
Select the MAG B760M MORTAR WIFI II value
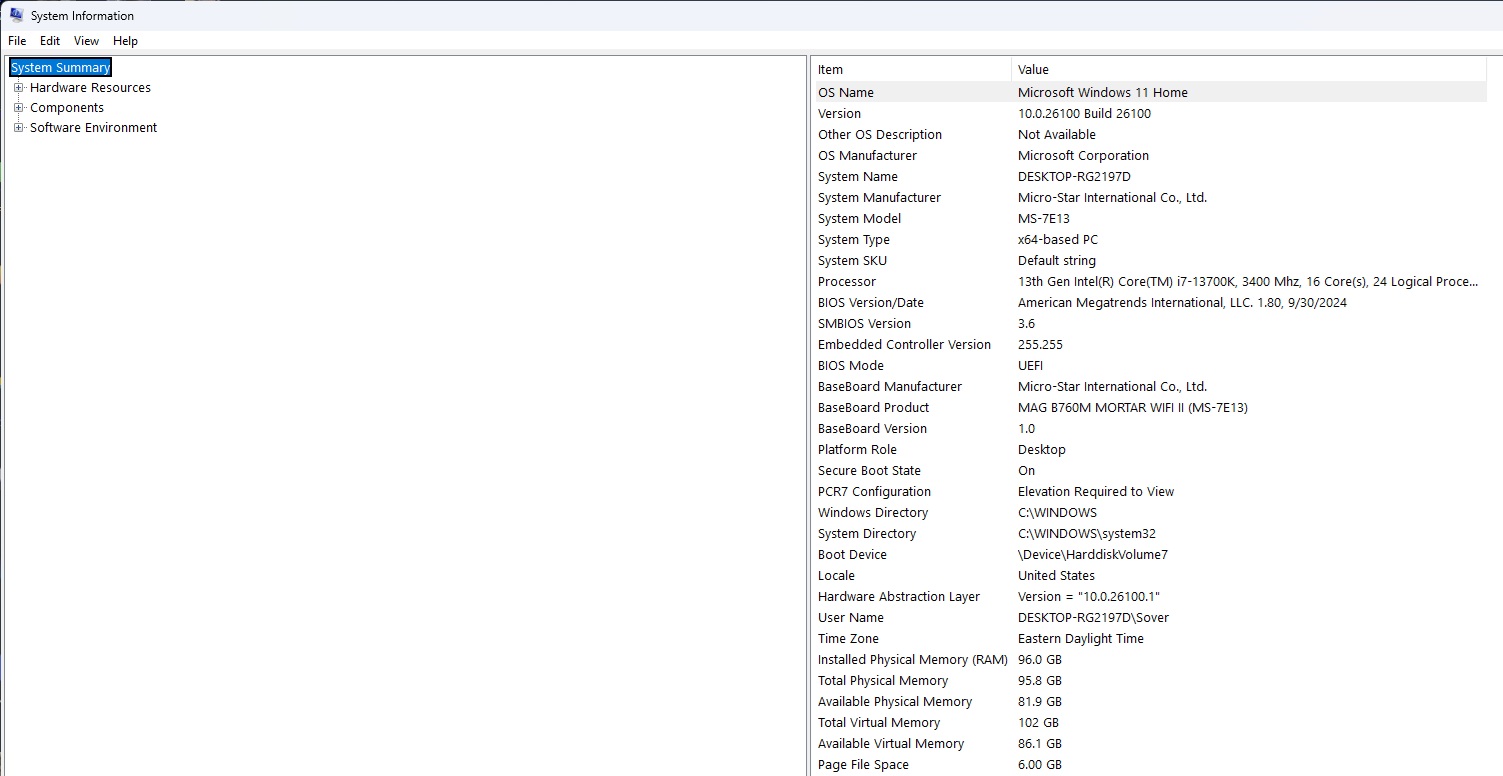tap(1133, 407)
